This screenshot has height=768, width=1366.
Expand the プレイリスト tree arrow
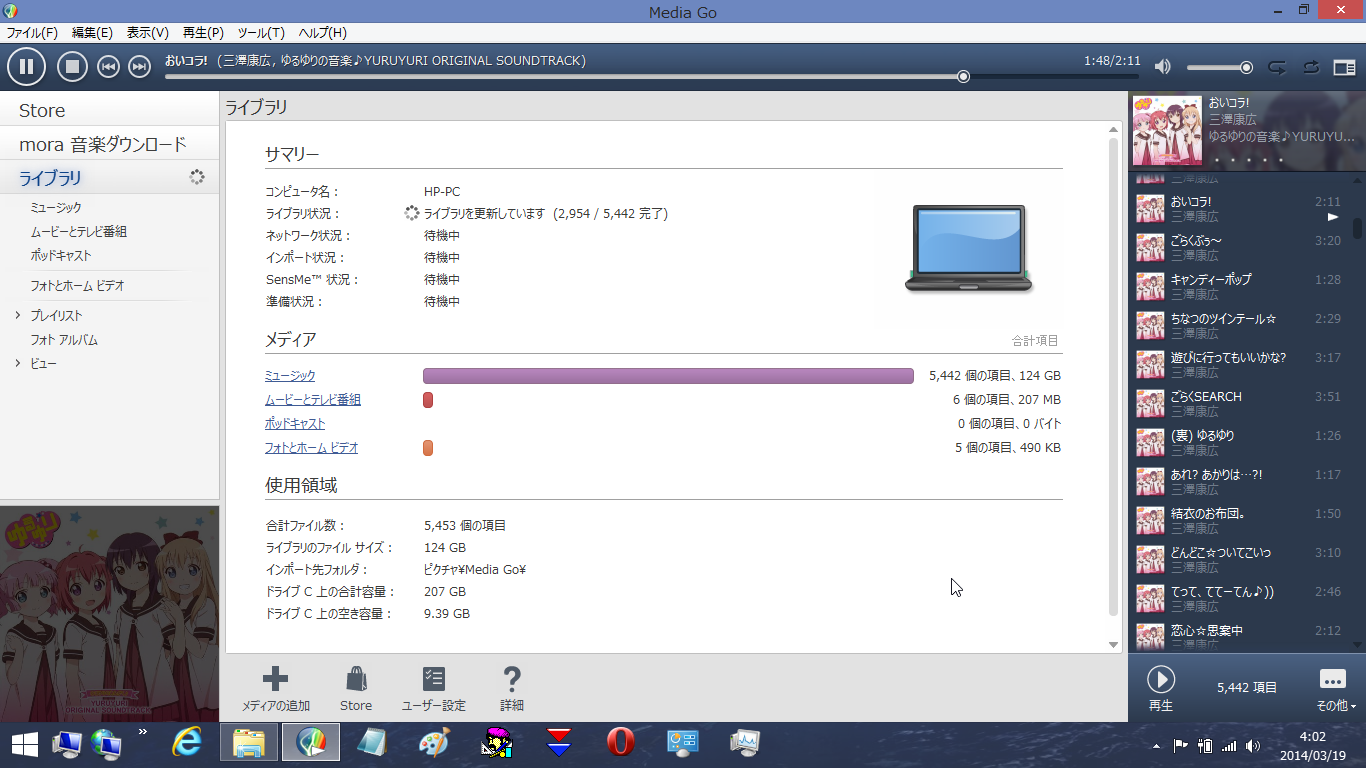17,316
